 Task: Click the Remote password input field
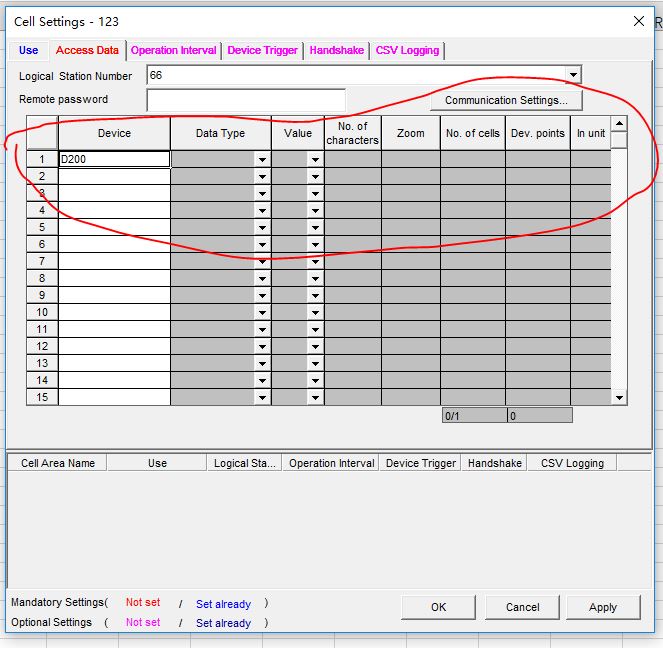[245, 100]
